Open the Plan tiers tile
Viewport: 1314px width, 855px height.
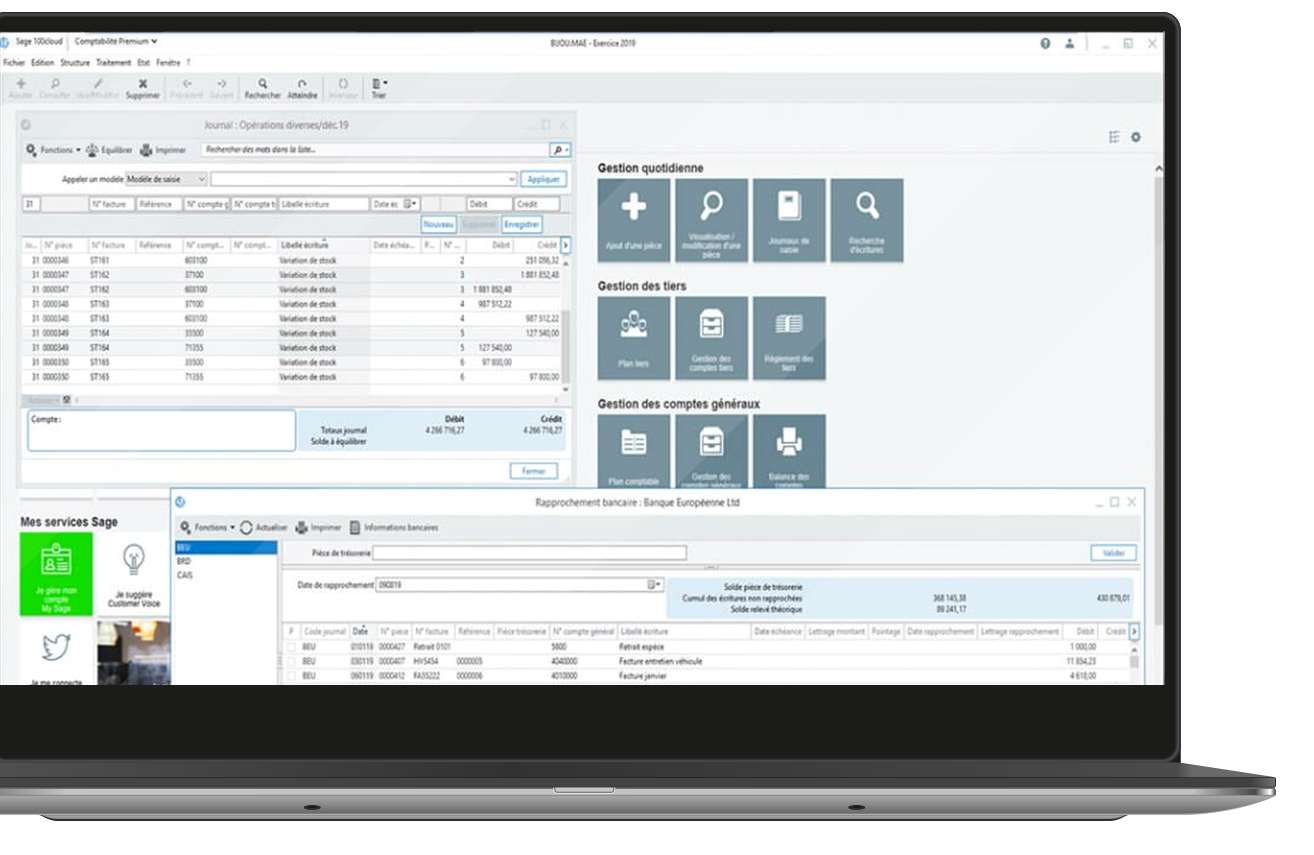634,338
